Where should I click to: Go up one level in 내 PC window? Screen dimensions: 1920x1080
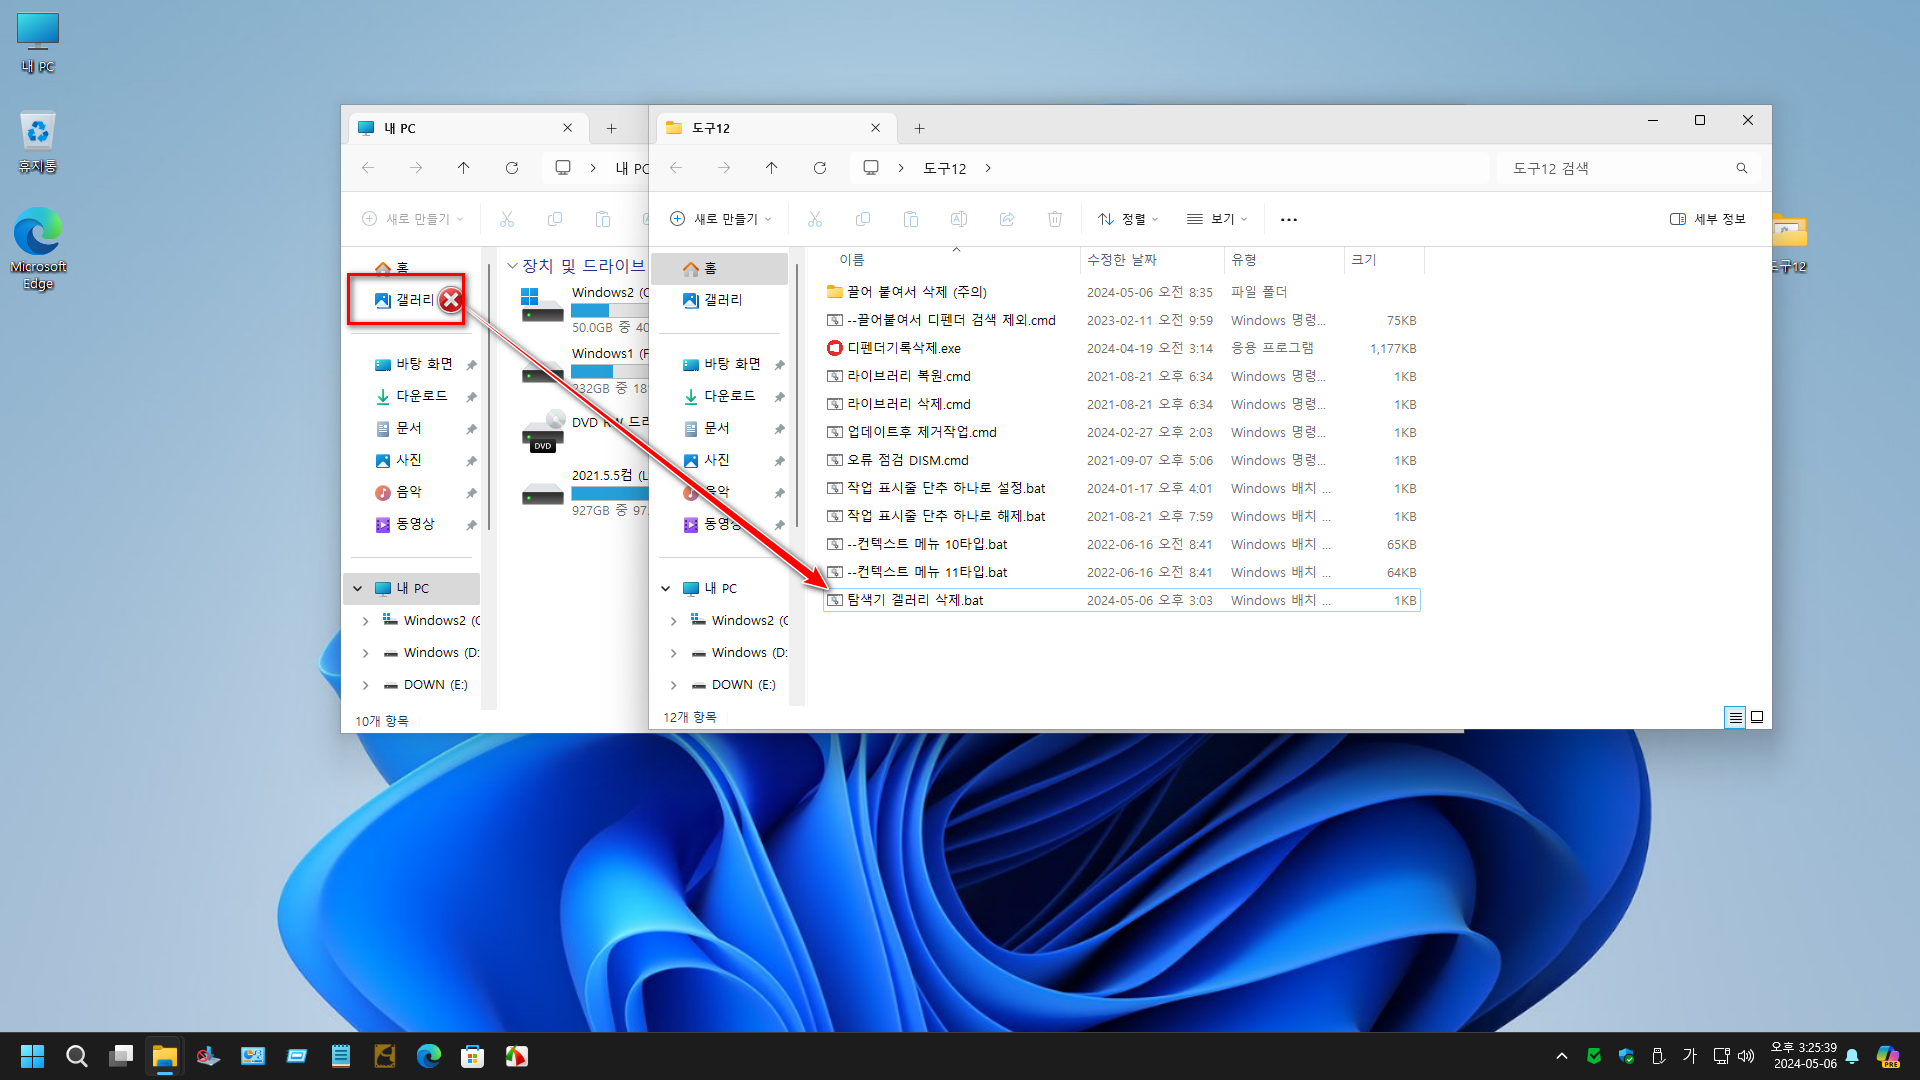464,168
